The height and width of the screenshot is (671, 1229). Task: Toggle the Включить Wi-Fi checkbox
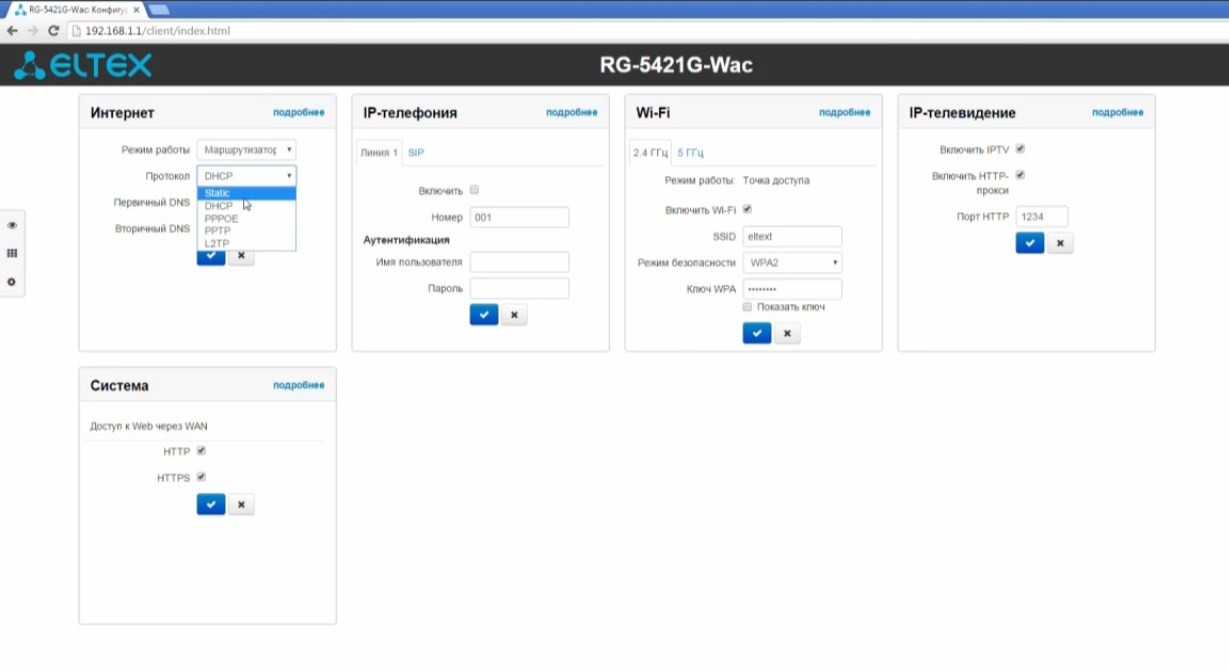click(x=747, y=209)
